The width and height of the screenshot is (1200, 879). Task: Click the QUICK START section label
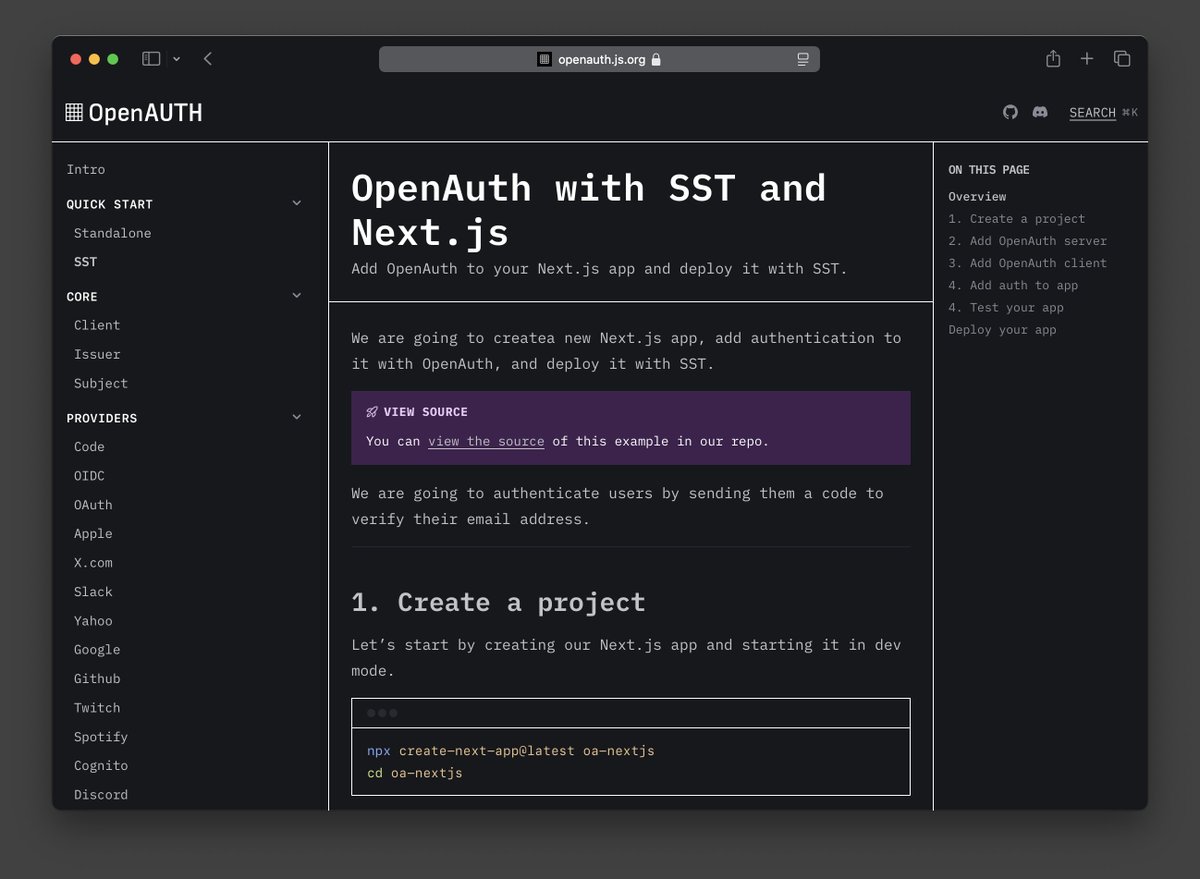coord(110,204)
